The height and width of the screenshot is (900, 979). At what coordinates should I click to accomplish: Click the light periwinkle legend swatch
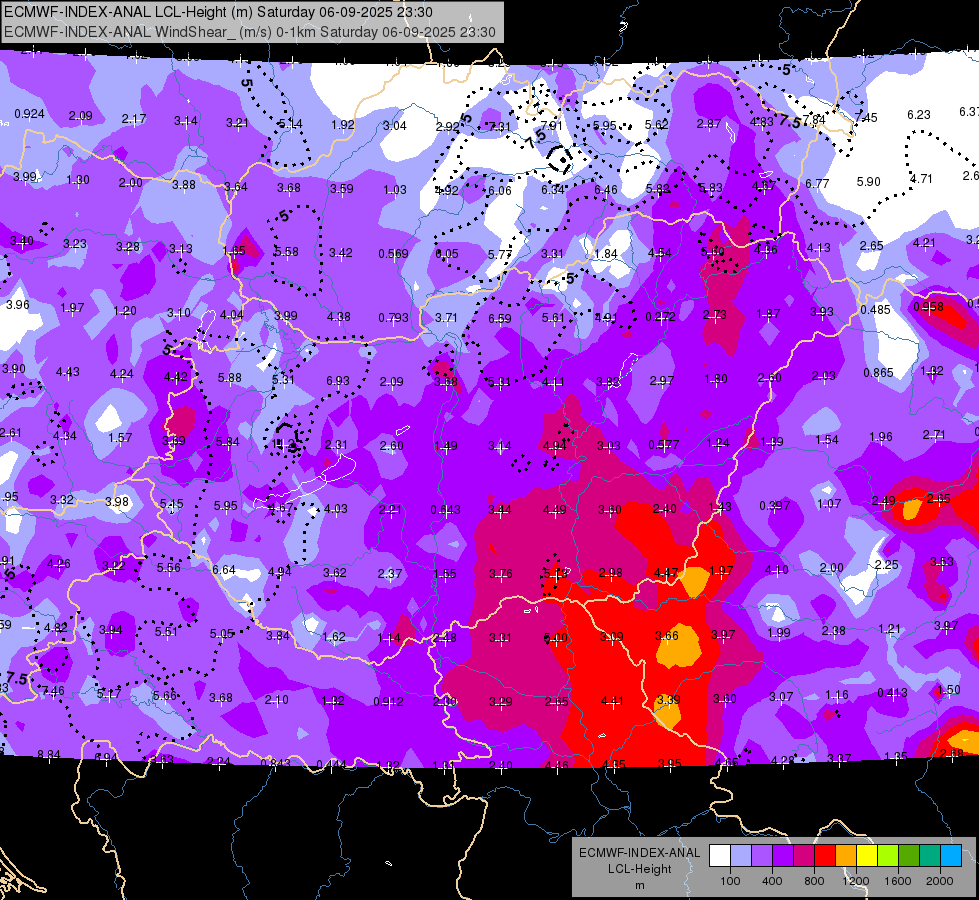(x=741, y=856)
